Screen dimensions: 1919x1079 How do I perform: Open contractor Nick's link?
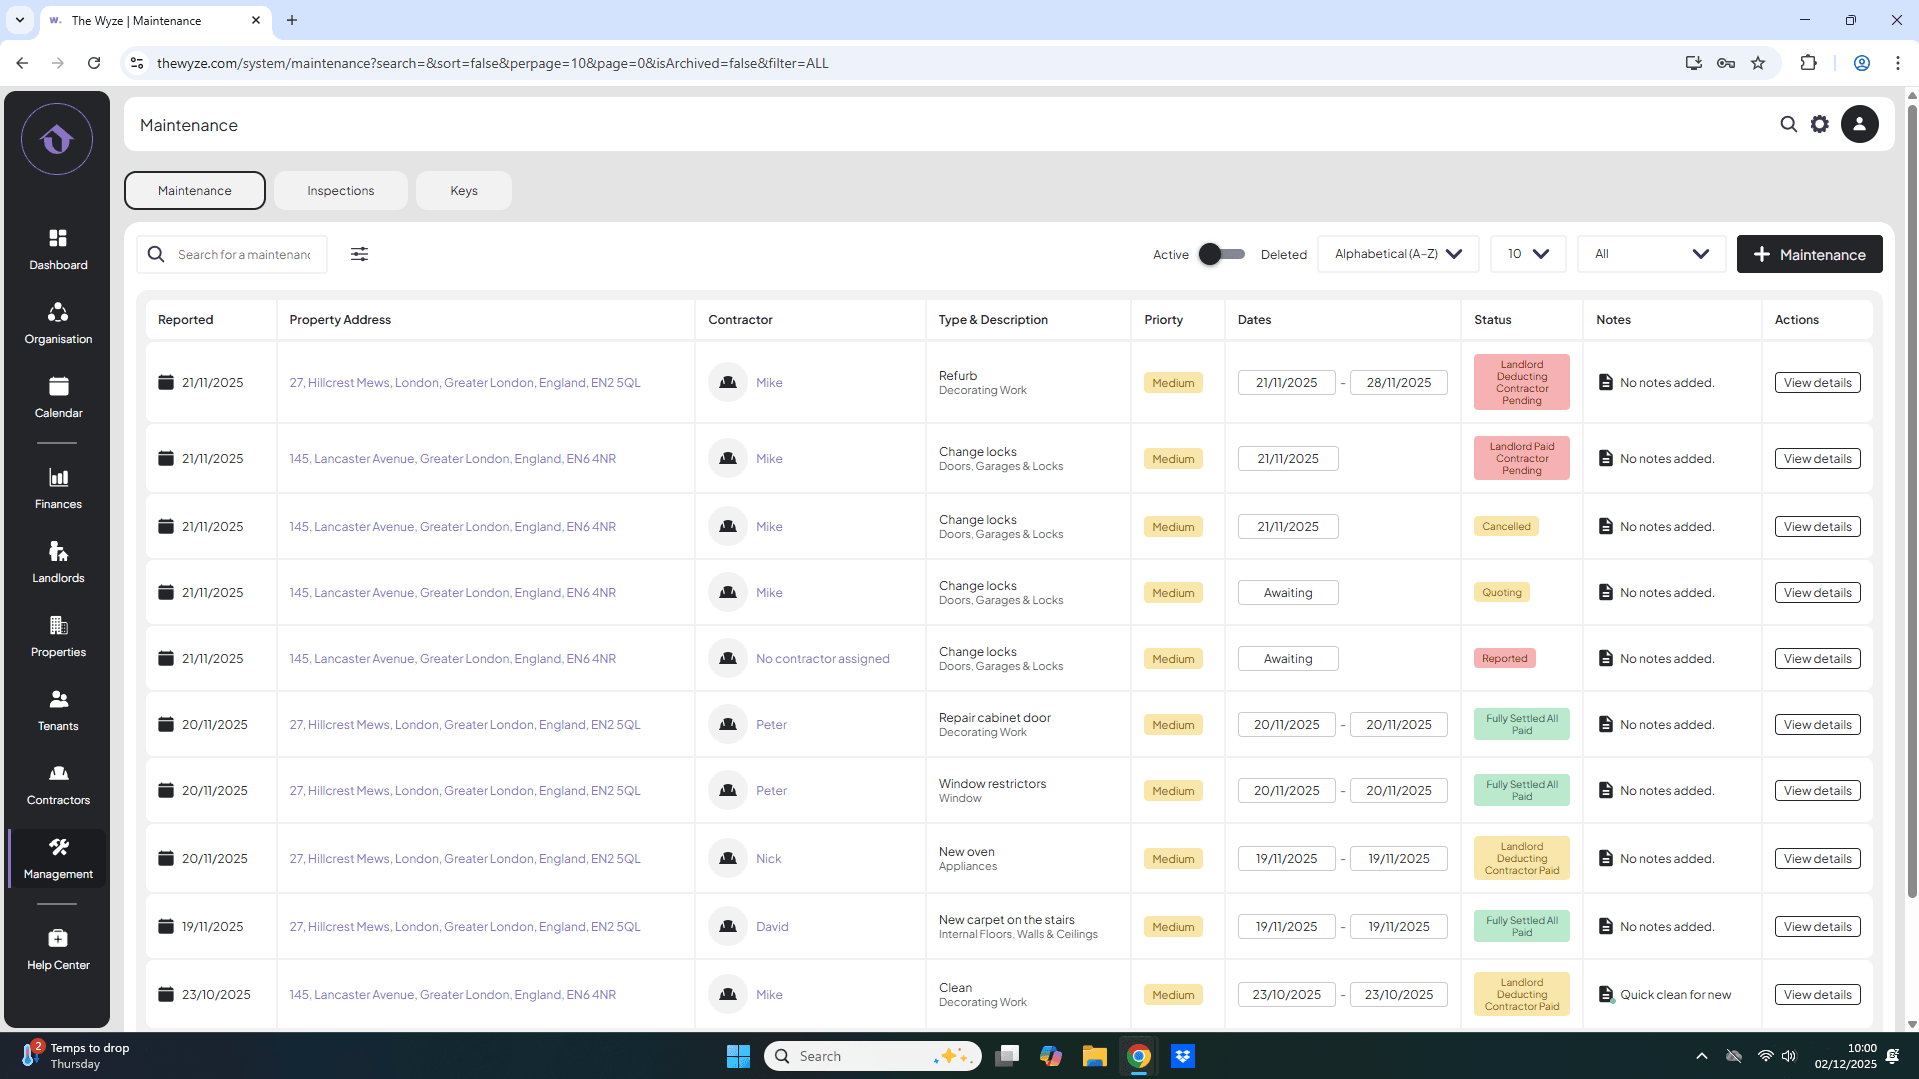click(768, 858)
